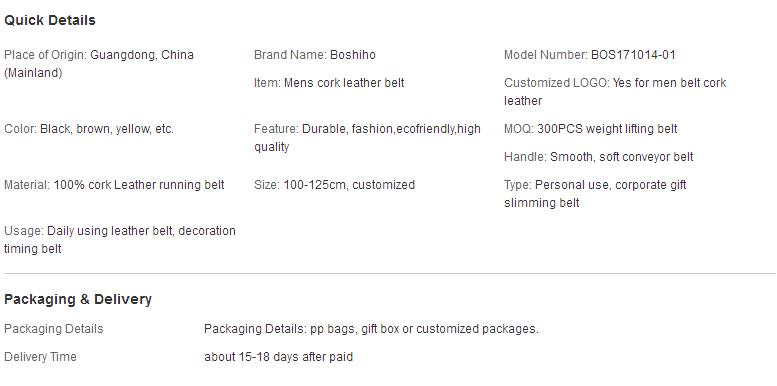Click the MOQ 300PCS entry
This screenshot has width=777, height=386.
591,129
